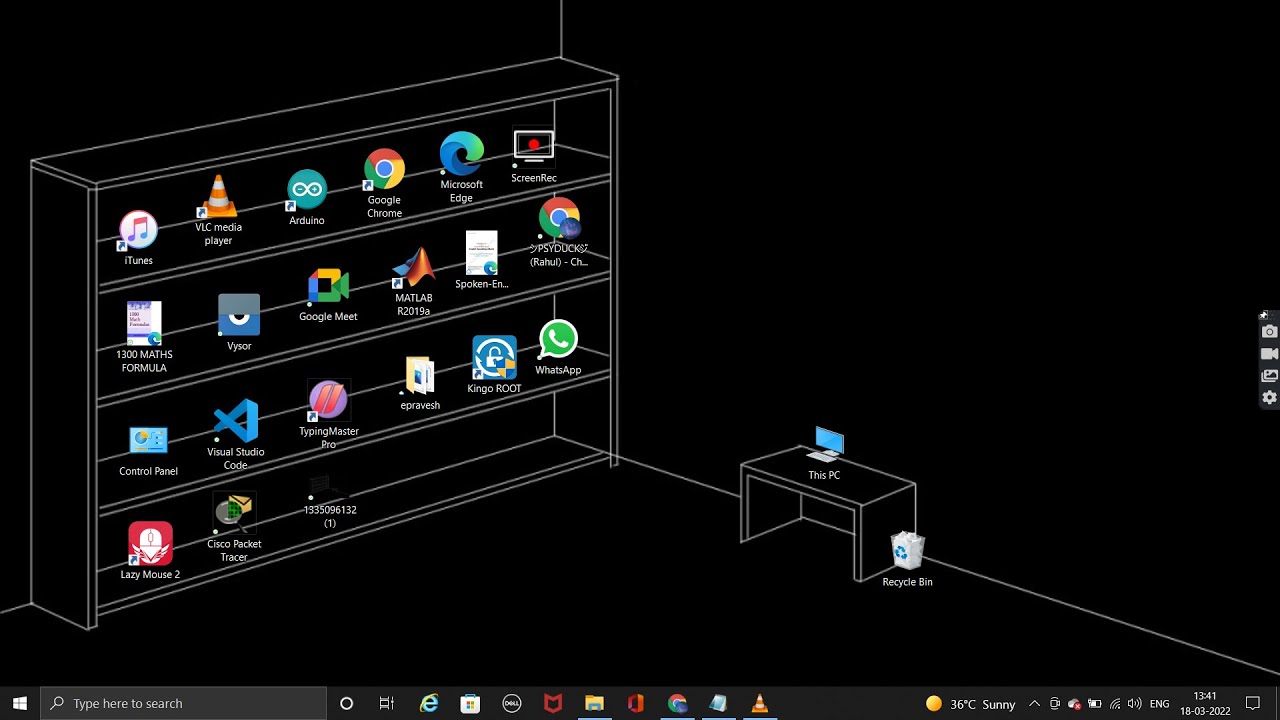Select the Lazy Mouse 2 icon
The image size is (1280, 720).
pos(150,551)
